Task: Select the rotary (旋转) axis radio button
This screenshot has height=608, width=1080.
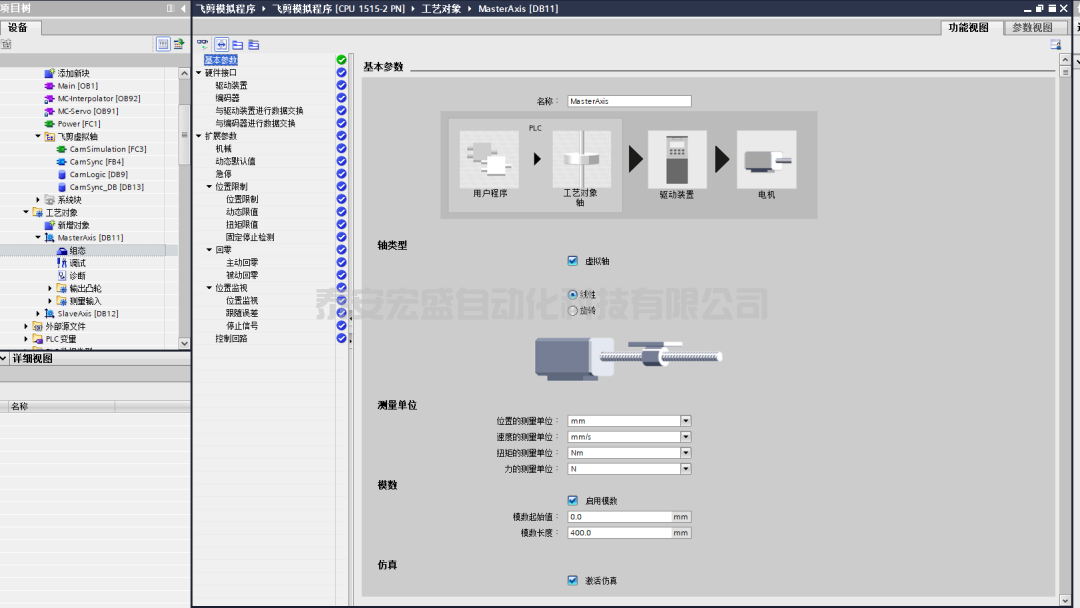Action: (x=573, y=310)
